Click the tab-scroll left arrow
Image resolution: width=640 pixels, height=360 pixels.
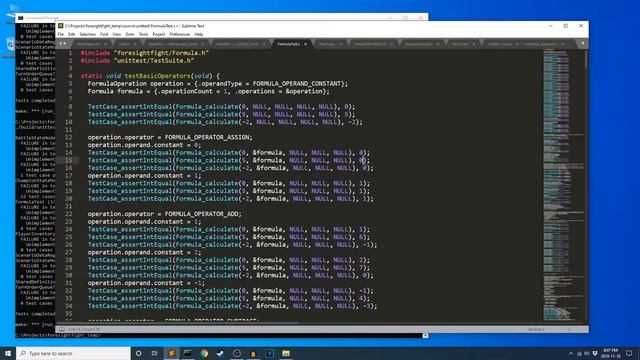(x=60, y=43)
